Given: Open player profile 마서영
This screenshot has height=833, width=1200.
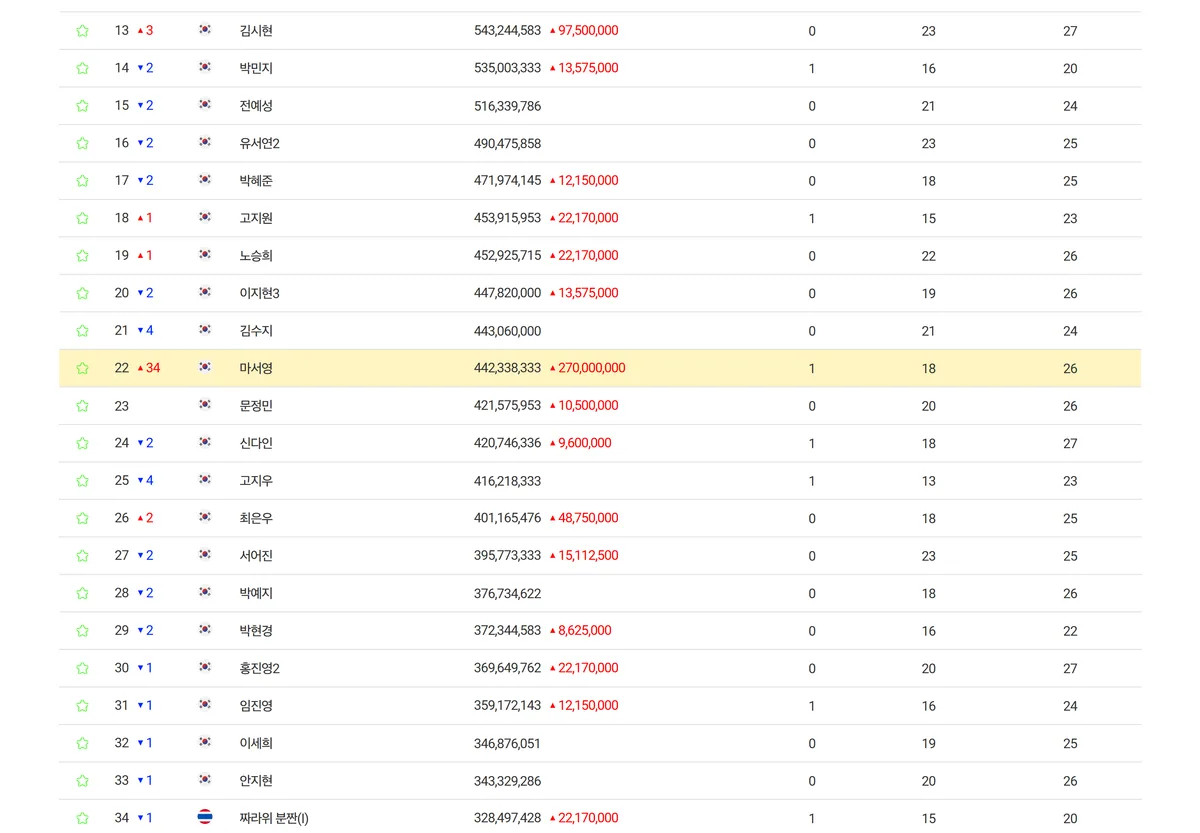Looking at the screenshot, I should (256, 368).
